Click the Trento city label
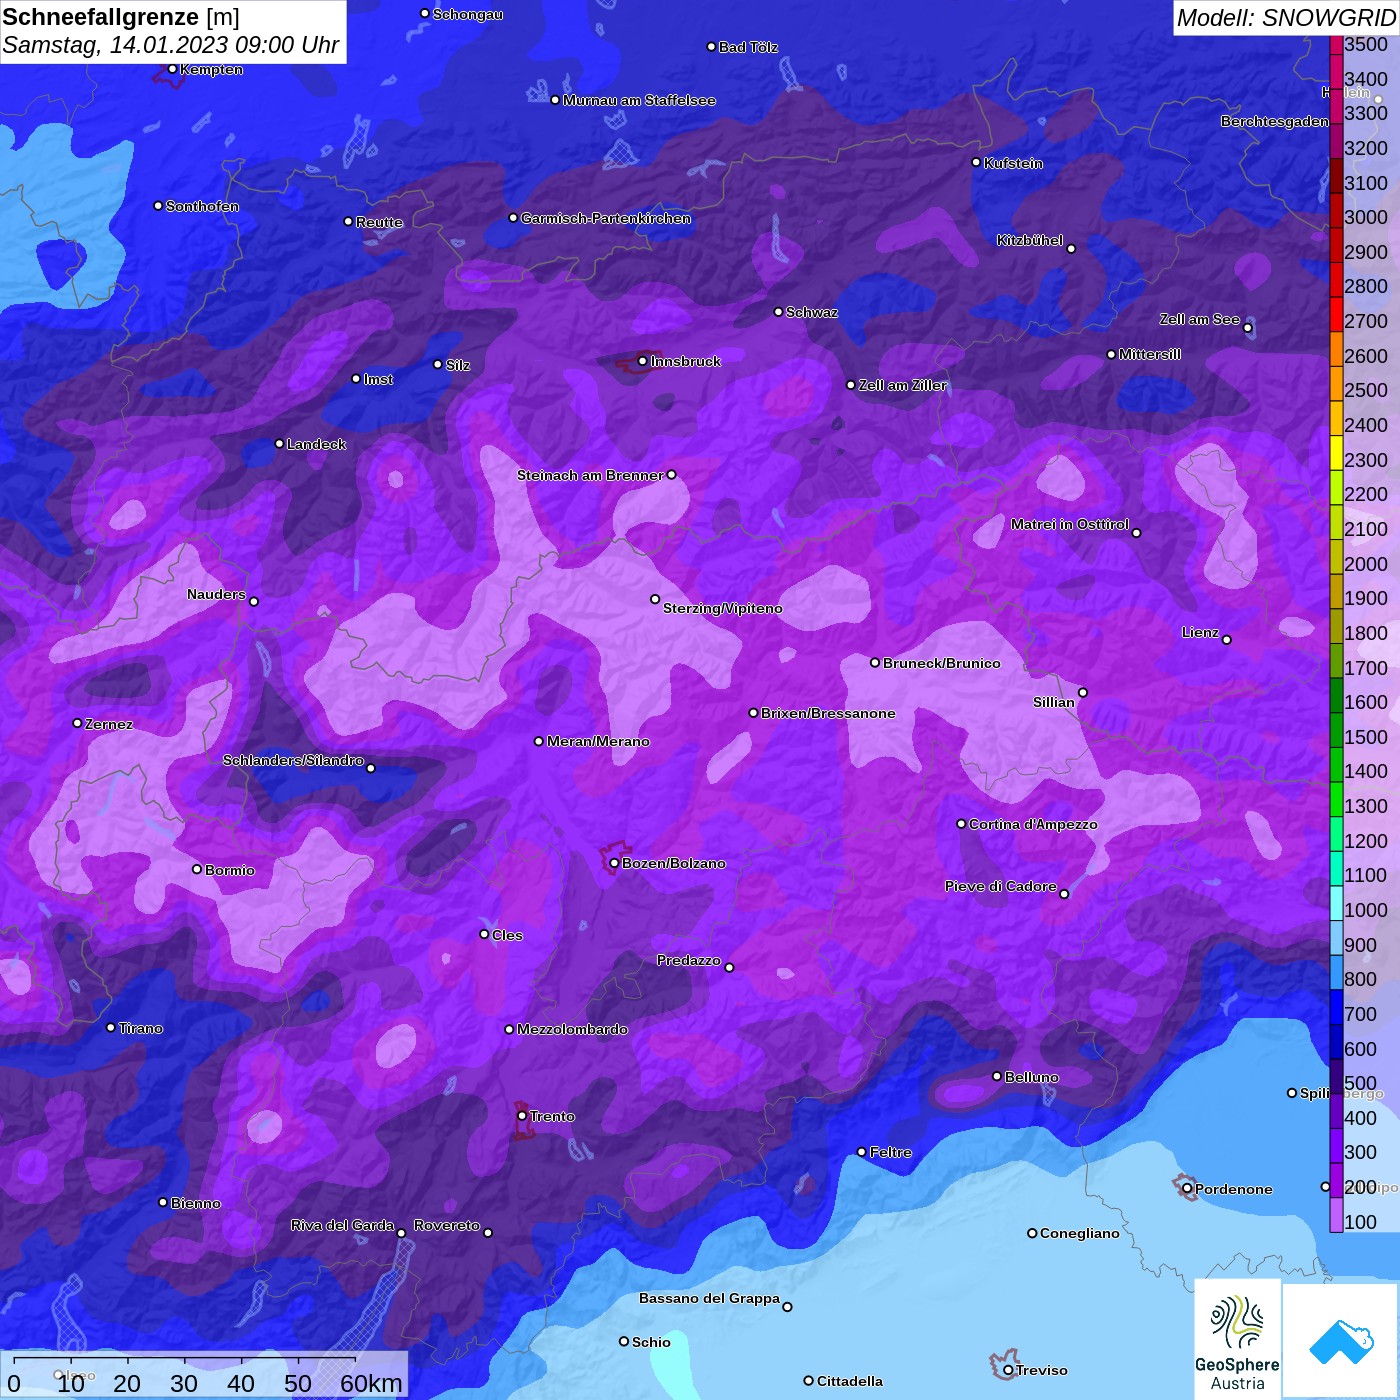The height and width of the screenshot is (1400, 1400). pos(552,1116)
